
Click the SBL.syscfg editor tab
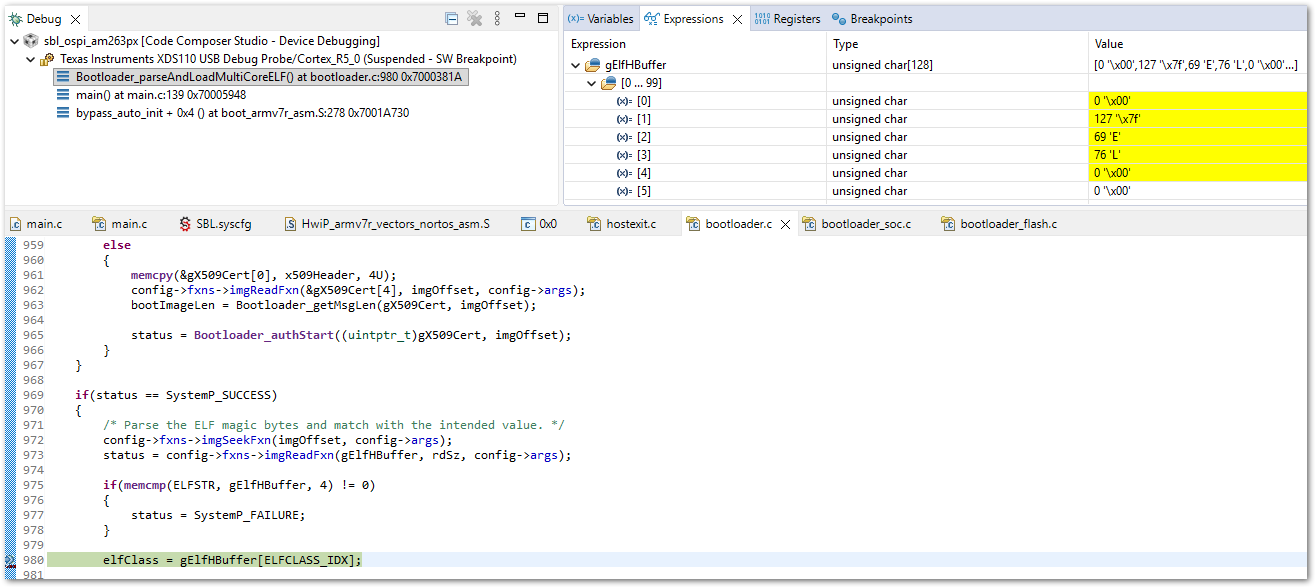(216, 224)
